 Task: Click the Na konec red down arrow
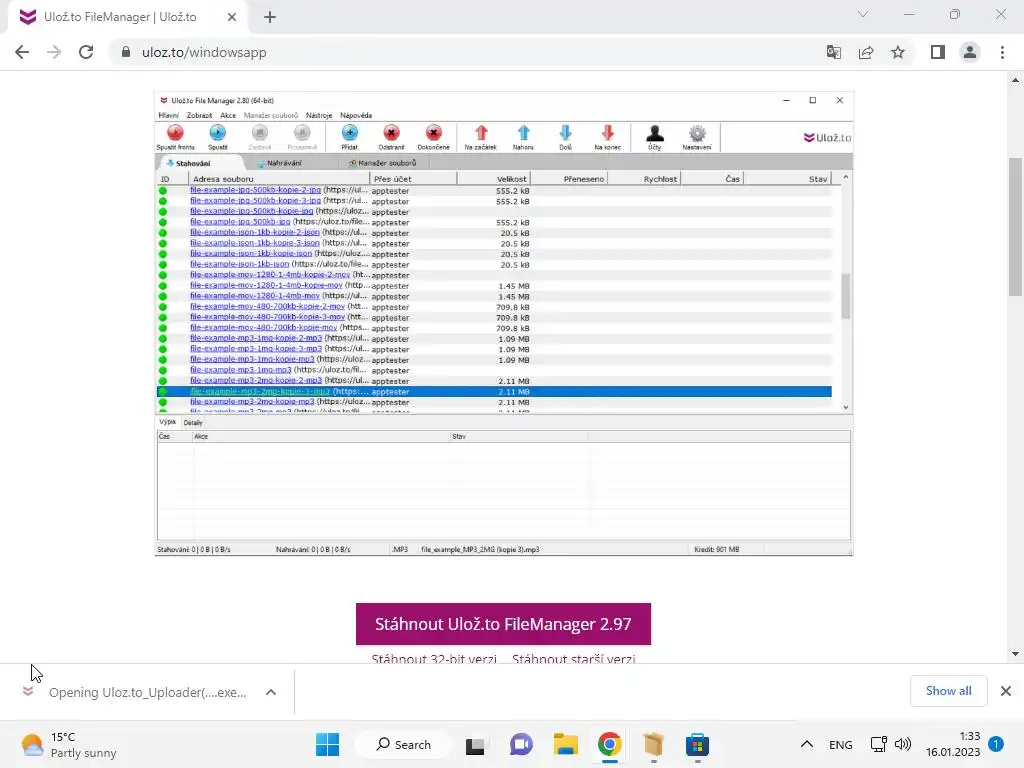tap(607, 133)
